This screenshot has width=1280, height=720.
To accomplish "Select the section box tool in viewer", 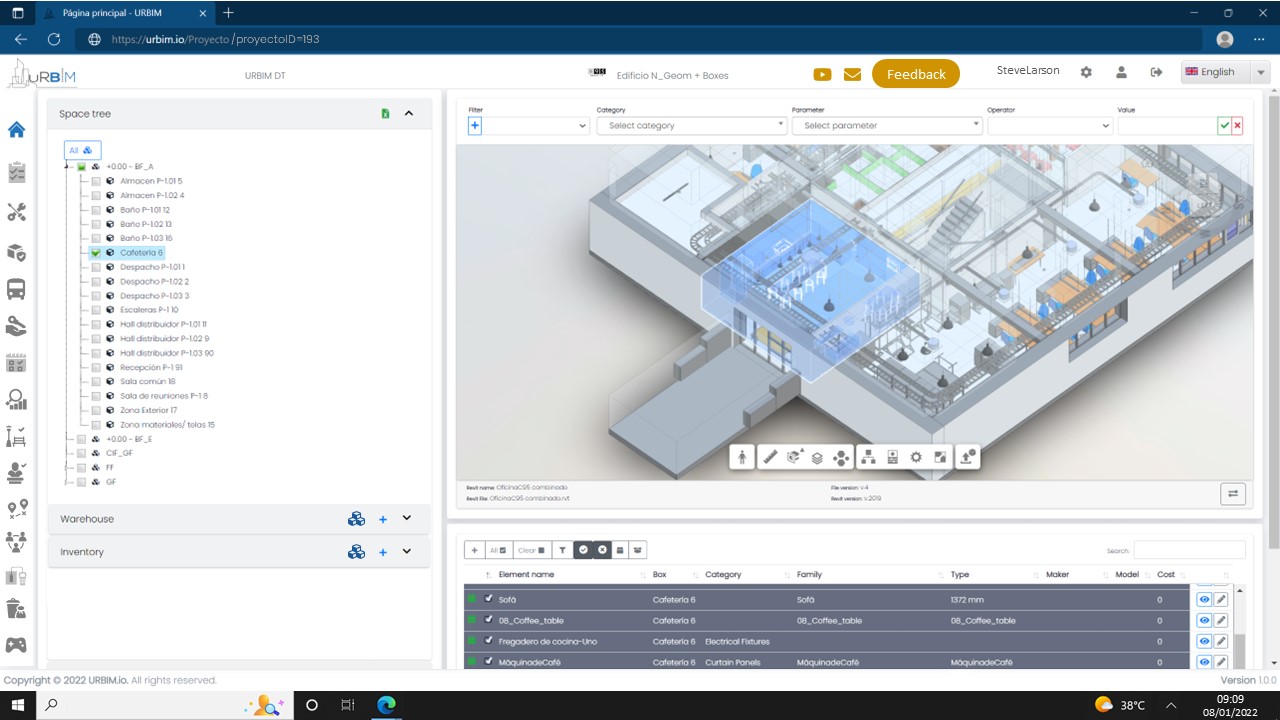I will click(795, 457).
